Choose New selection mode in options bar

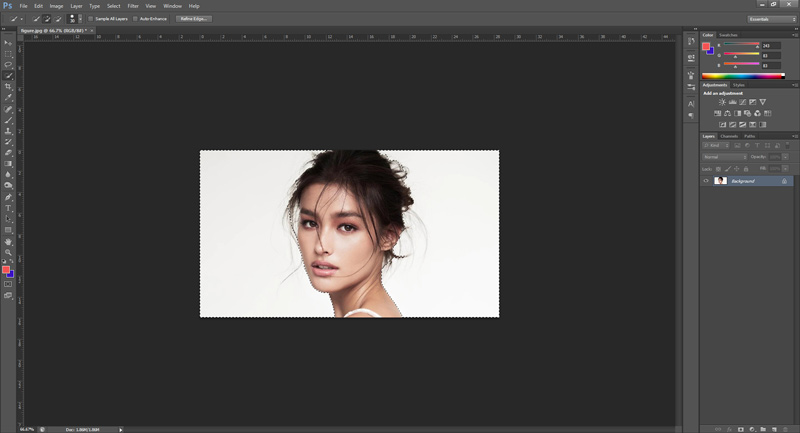(x=36, y=19)
